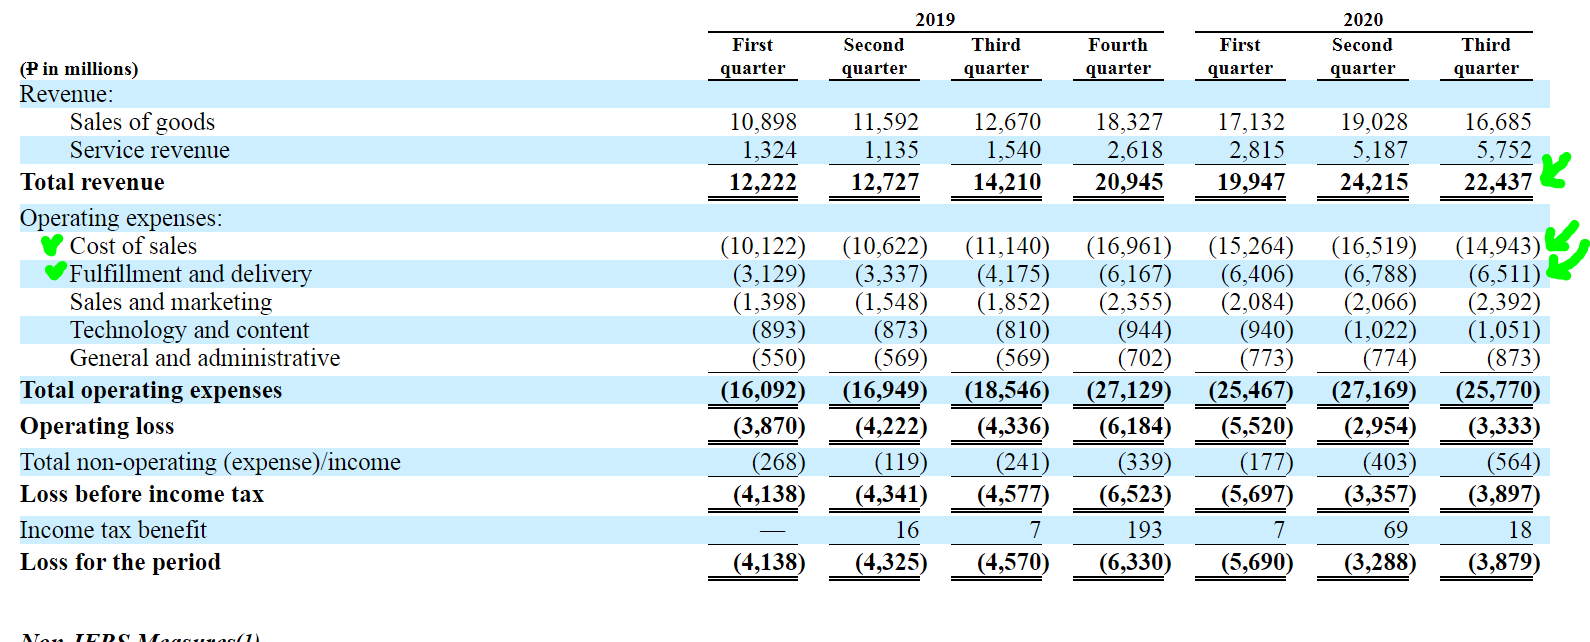Click the Total revenue row label
Screen dimensions: 1590x642
pyautogui.click(x=92, y=182)
